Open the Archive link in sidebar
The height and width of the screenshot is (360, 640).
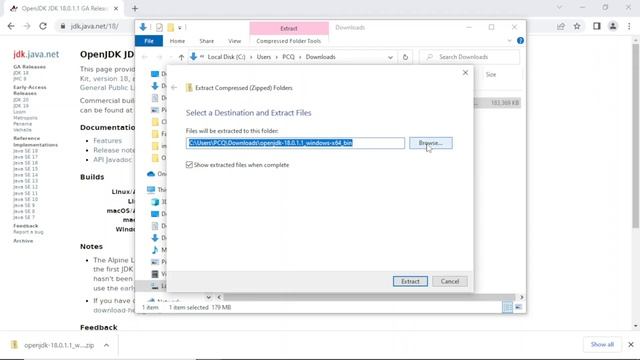pos(23,241)
